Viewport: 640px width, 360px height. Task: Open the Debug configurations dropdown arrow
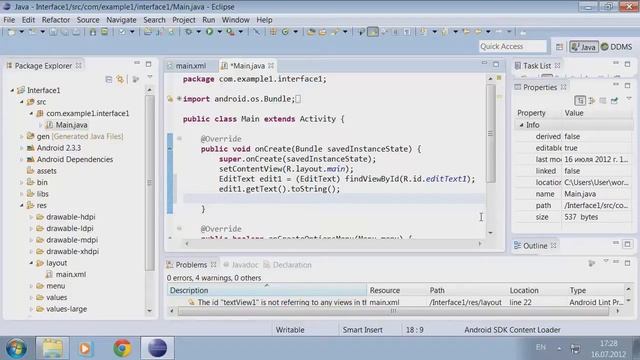(x=198, y=32)
